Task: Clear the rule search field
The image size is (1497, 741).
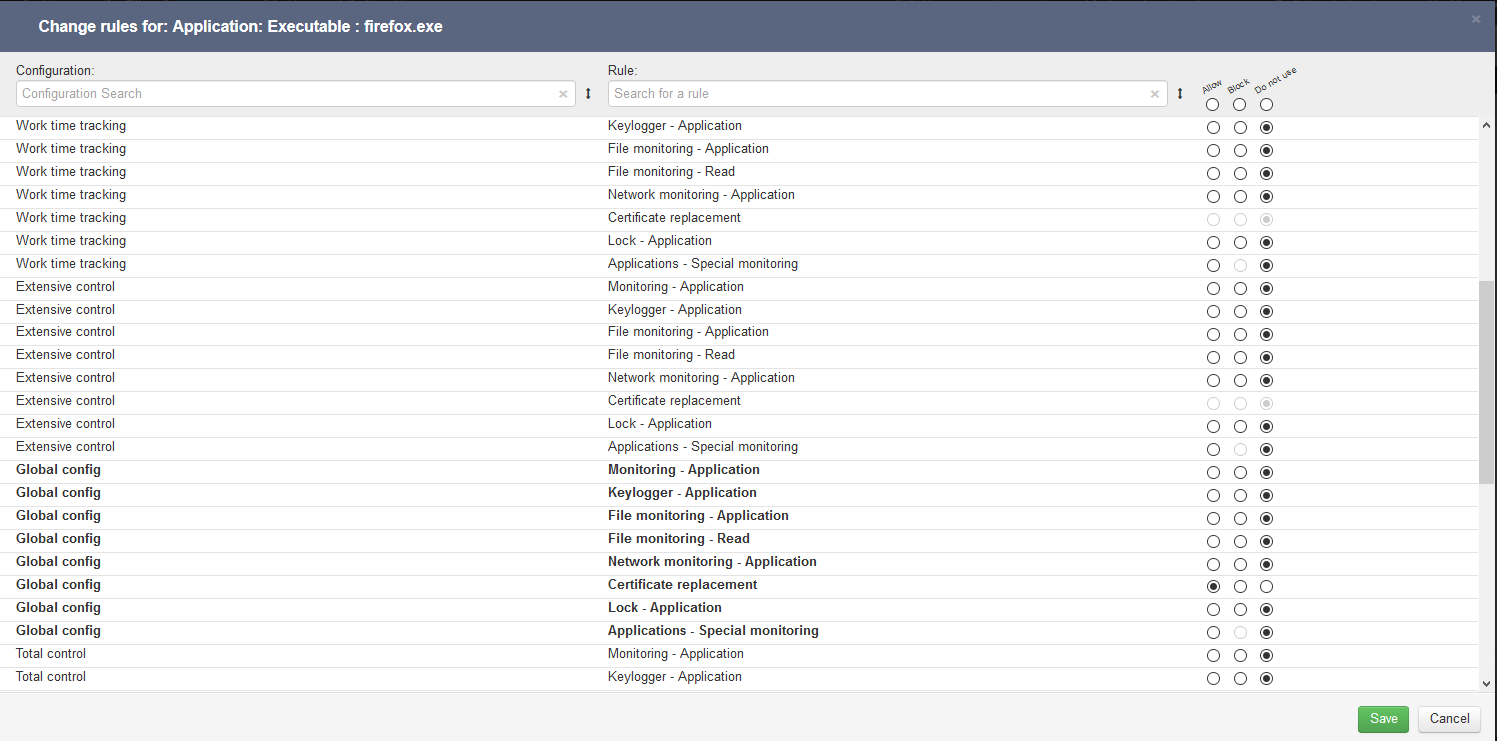Action: tap(1155, 94)
